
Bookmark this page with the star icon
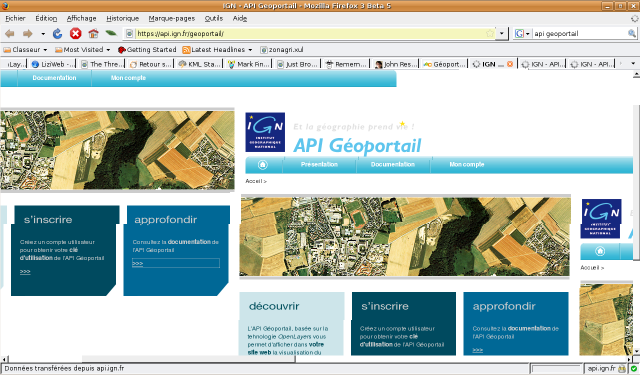pyautogui.click(x=490, y=33)
